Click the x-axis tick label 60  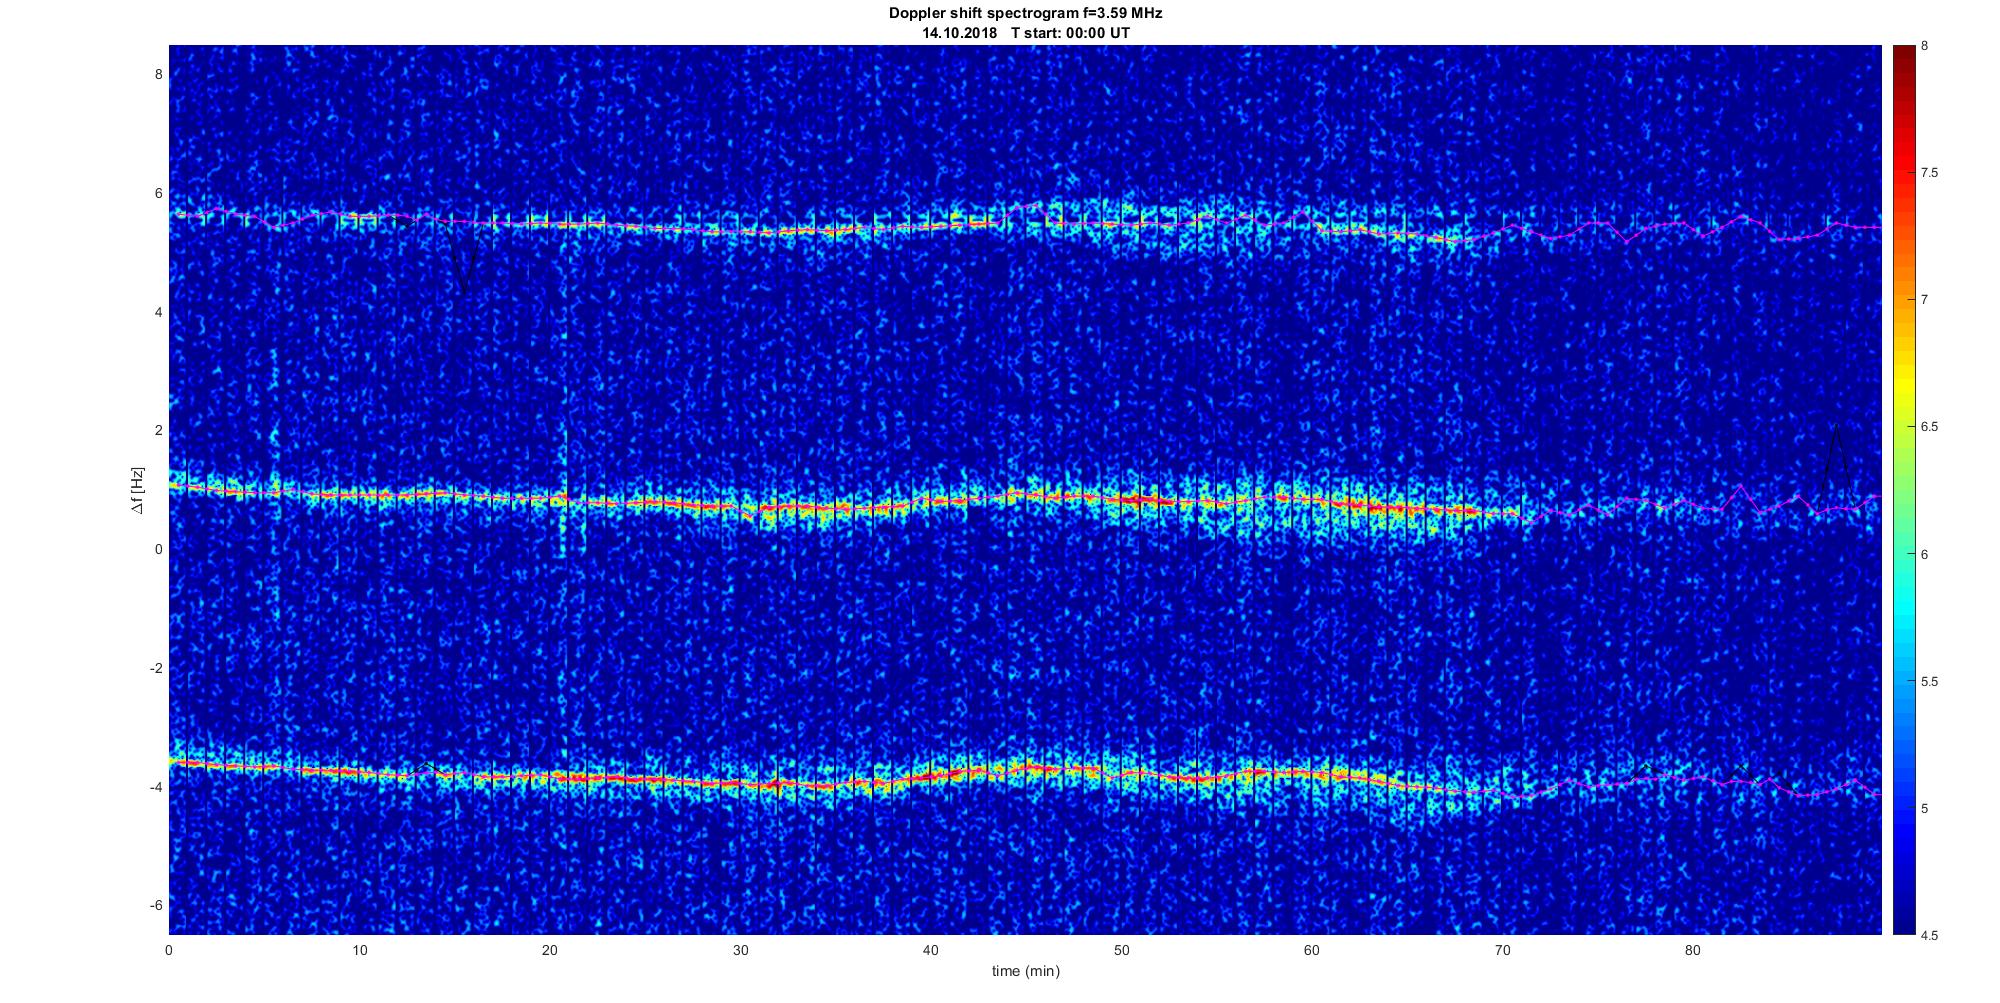1311,950
